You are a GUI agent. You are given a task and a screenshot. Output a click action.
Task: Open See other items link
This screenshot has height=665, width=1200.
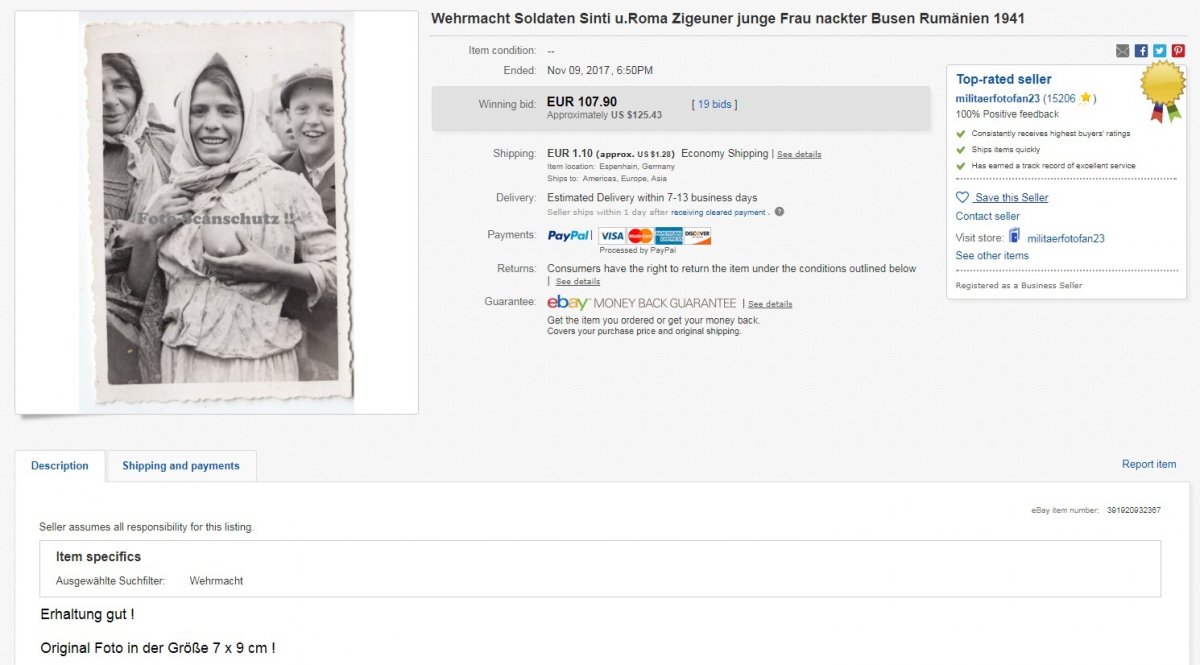992,256
